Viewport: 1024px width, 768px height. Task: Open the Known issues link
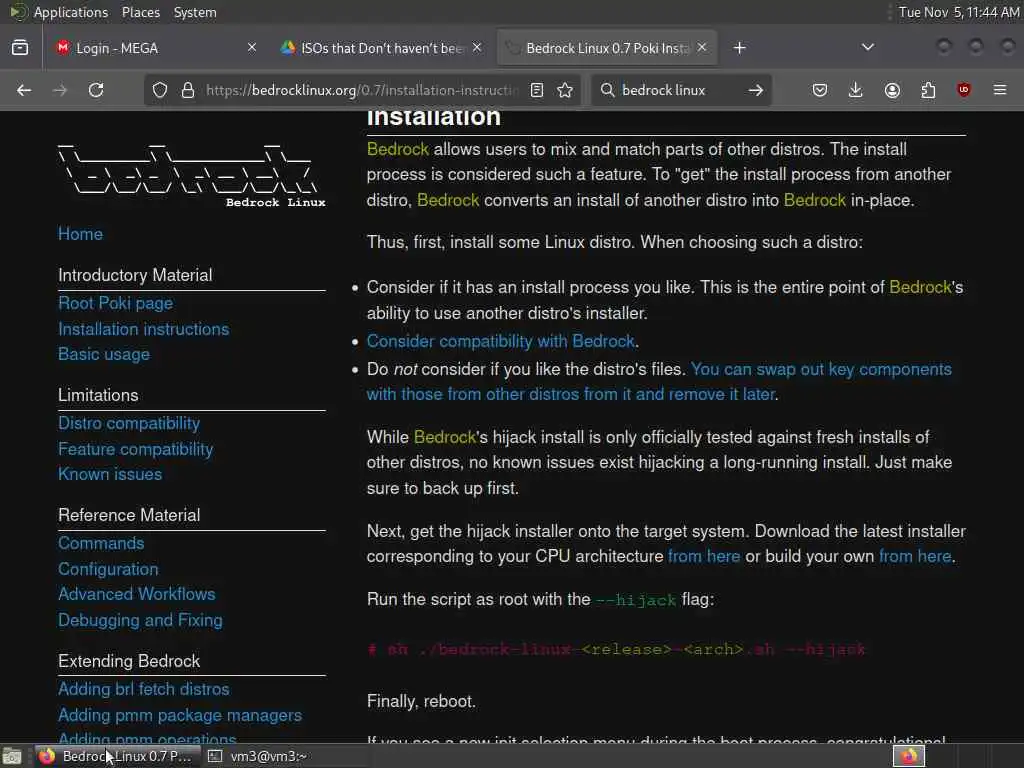(110, 474)
